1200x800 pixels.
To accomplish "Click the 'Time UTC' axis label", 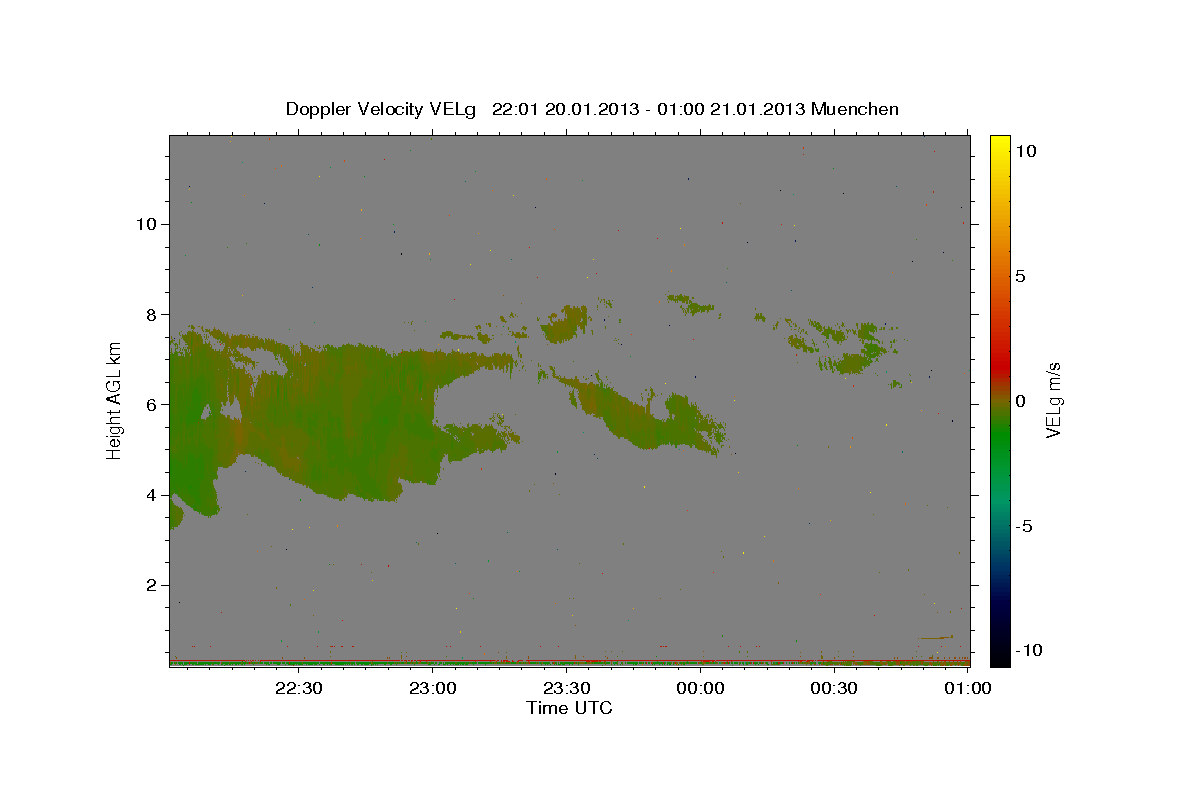I will 569,708.
